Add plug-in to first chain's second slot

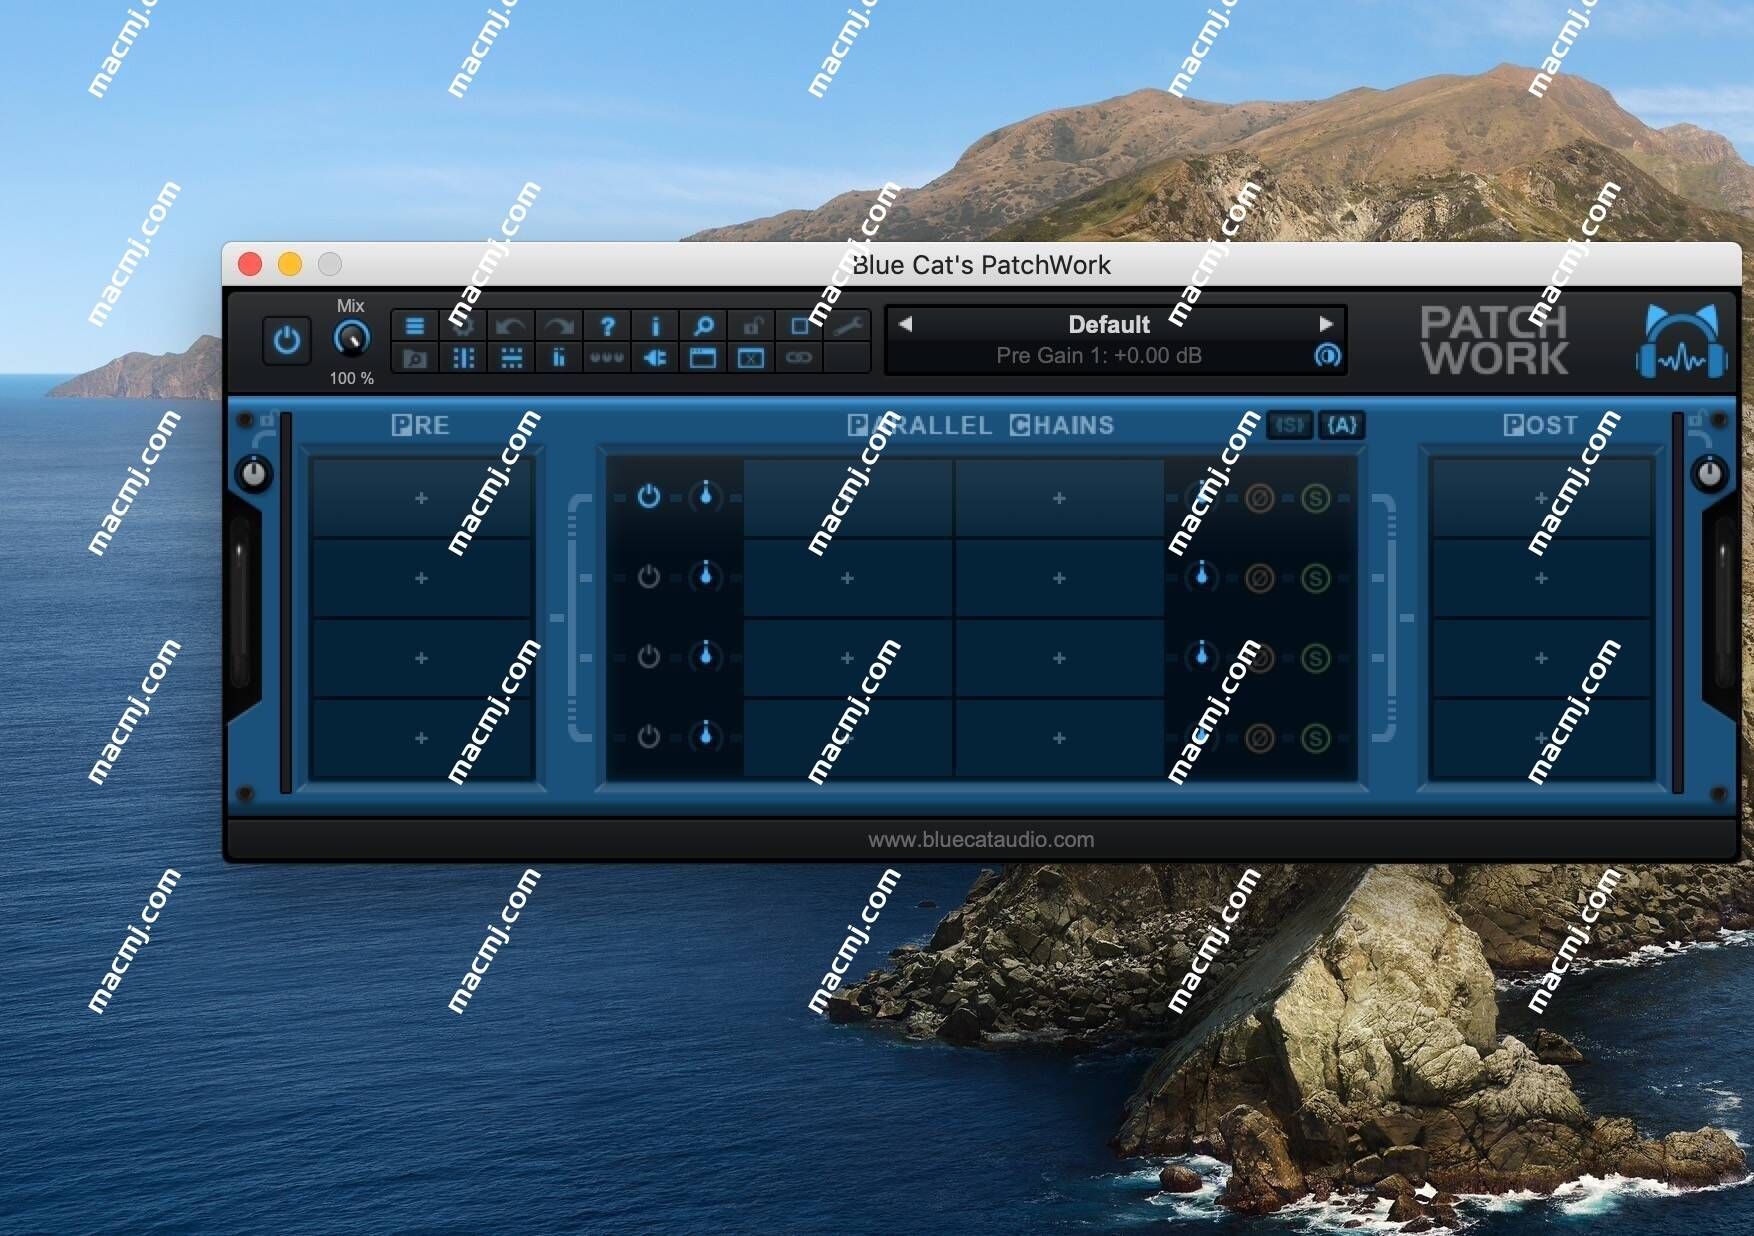pos(1059,498)
